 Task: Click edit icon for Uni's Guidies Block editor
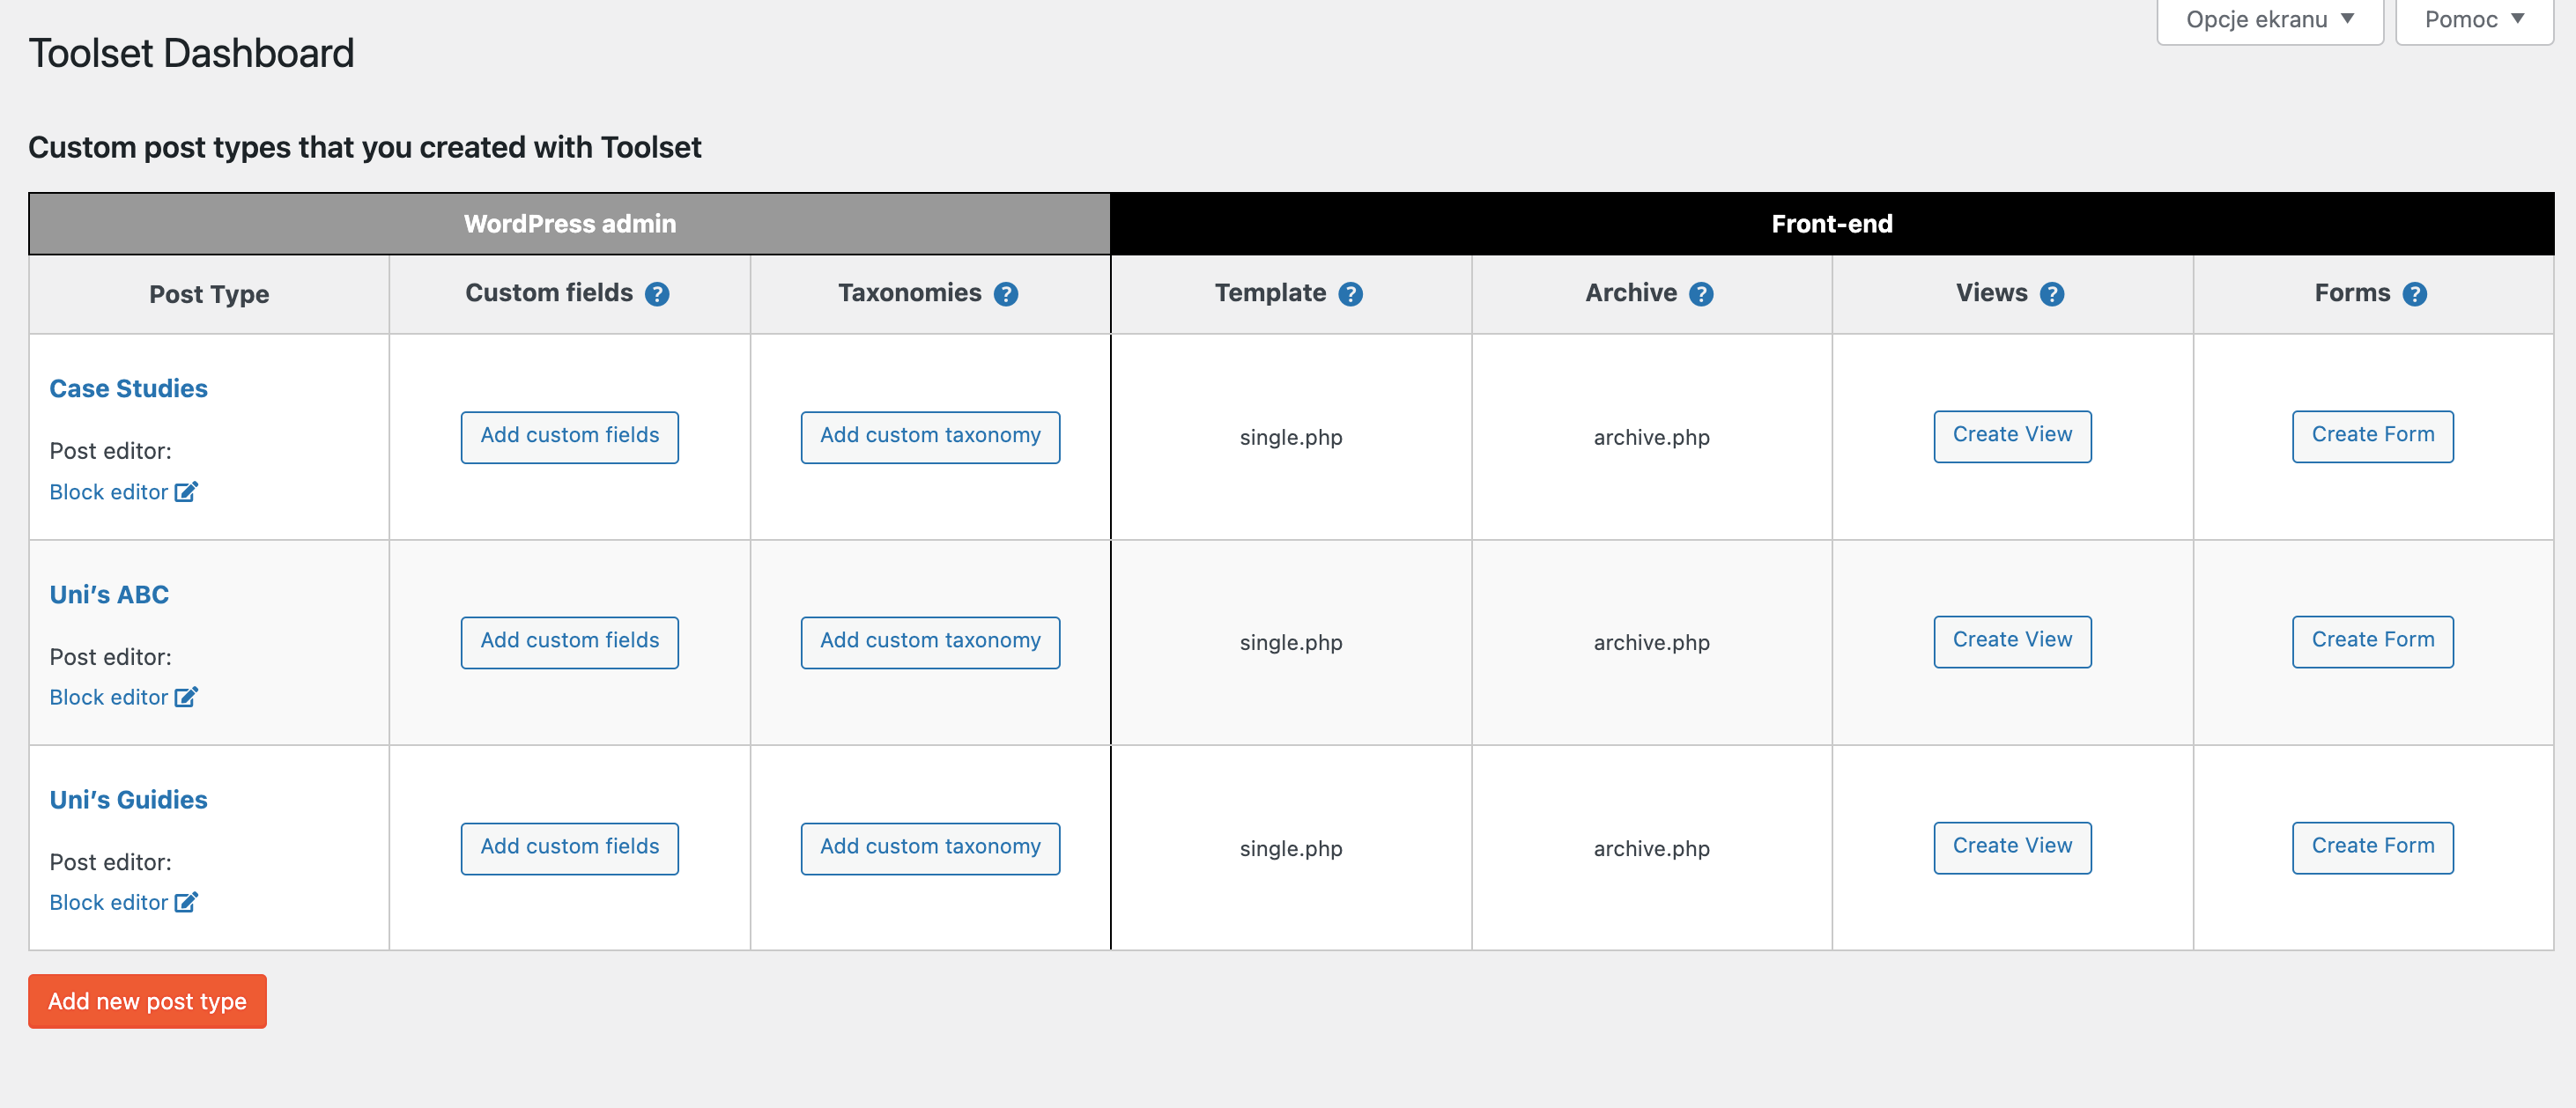186,901
